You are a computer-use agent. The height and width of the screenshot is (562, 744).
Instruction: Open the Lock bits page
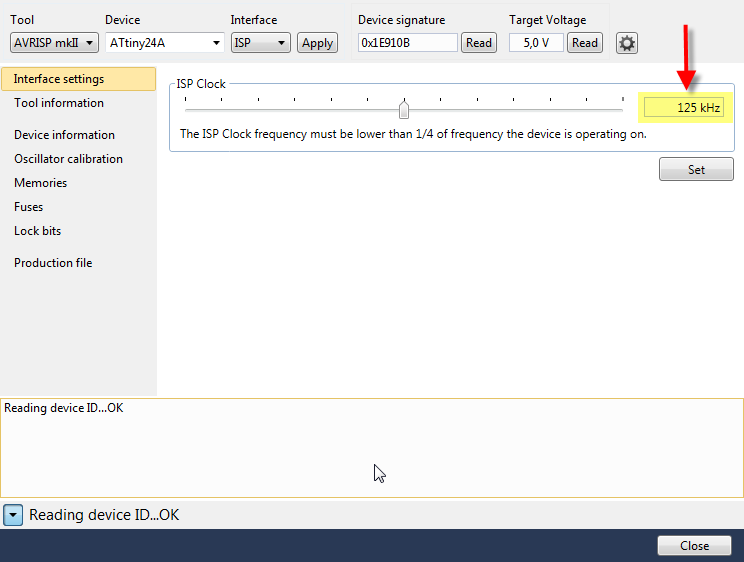click(x=38, y=231)
